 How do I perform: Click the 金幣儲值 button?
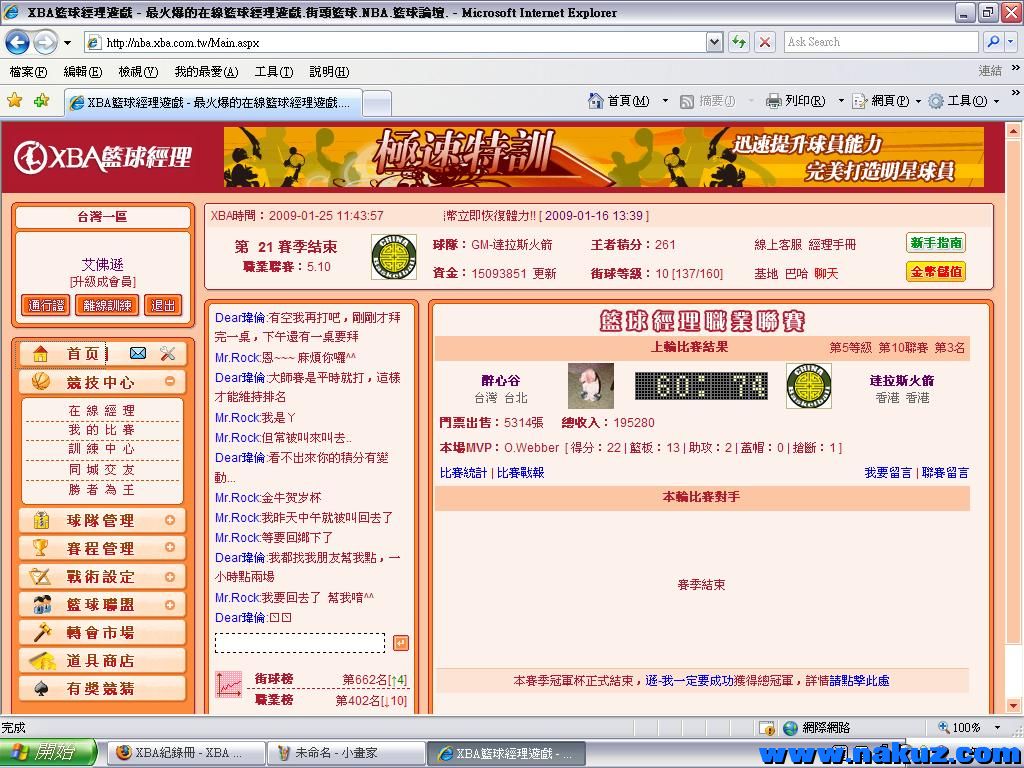coord(936,272)
